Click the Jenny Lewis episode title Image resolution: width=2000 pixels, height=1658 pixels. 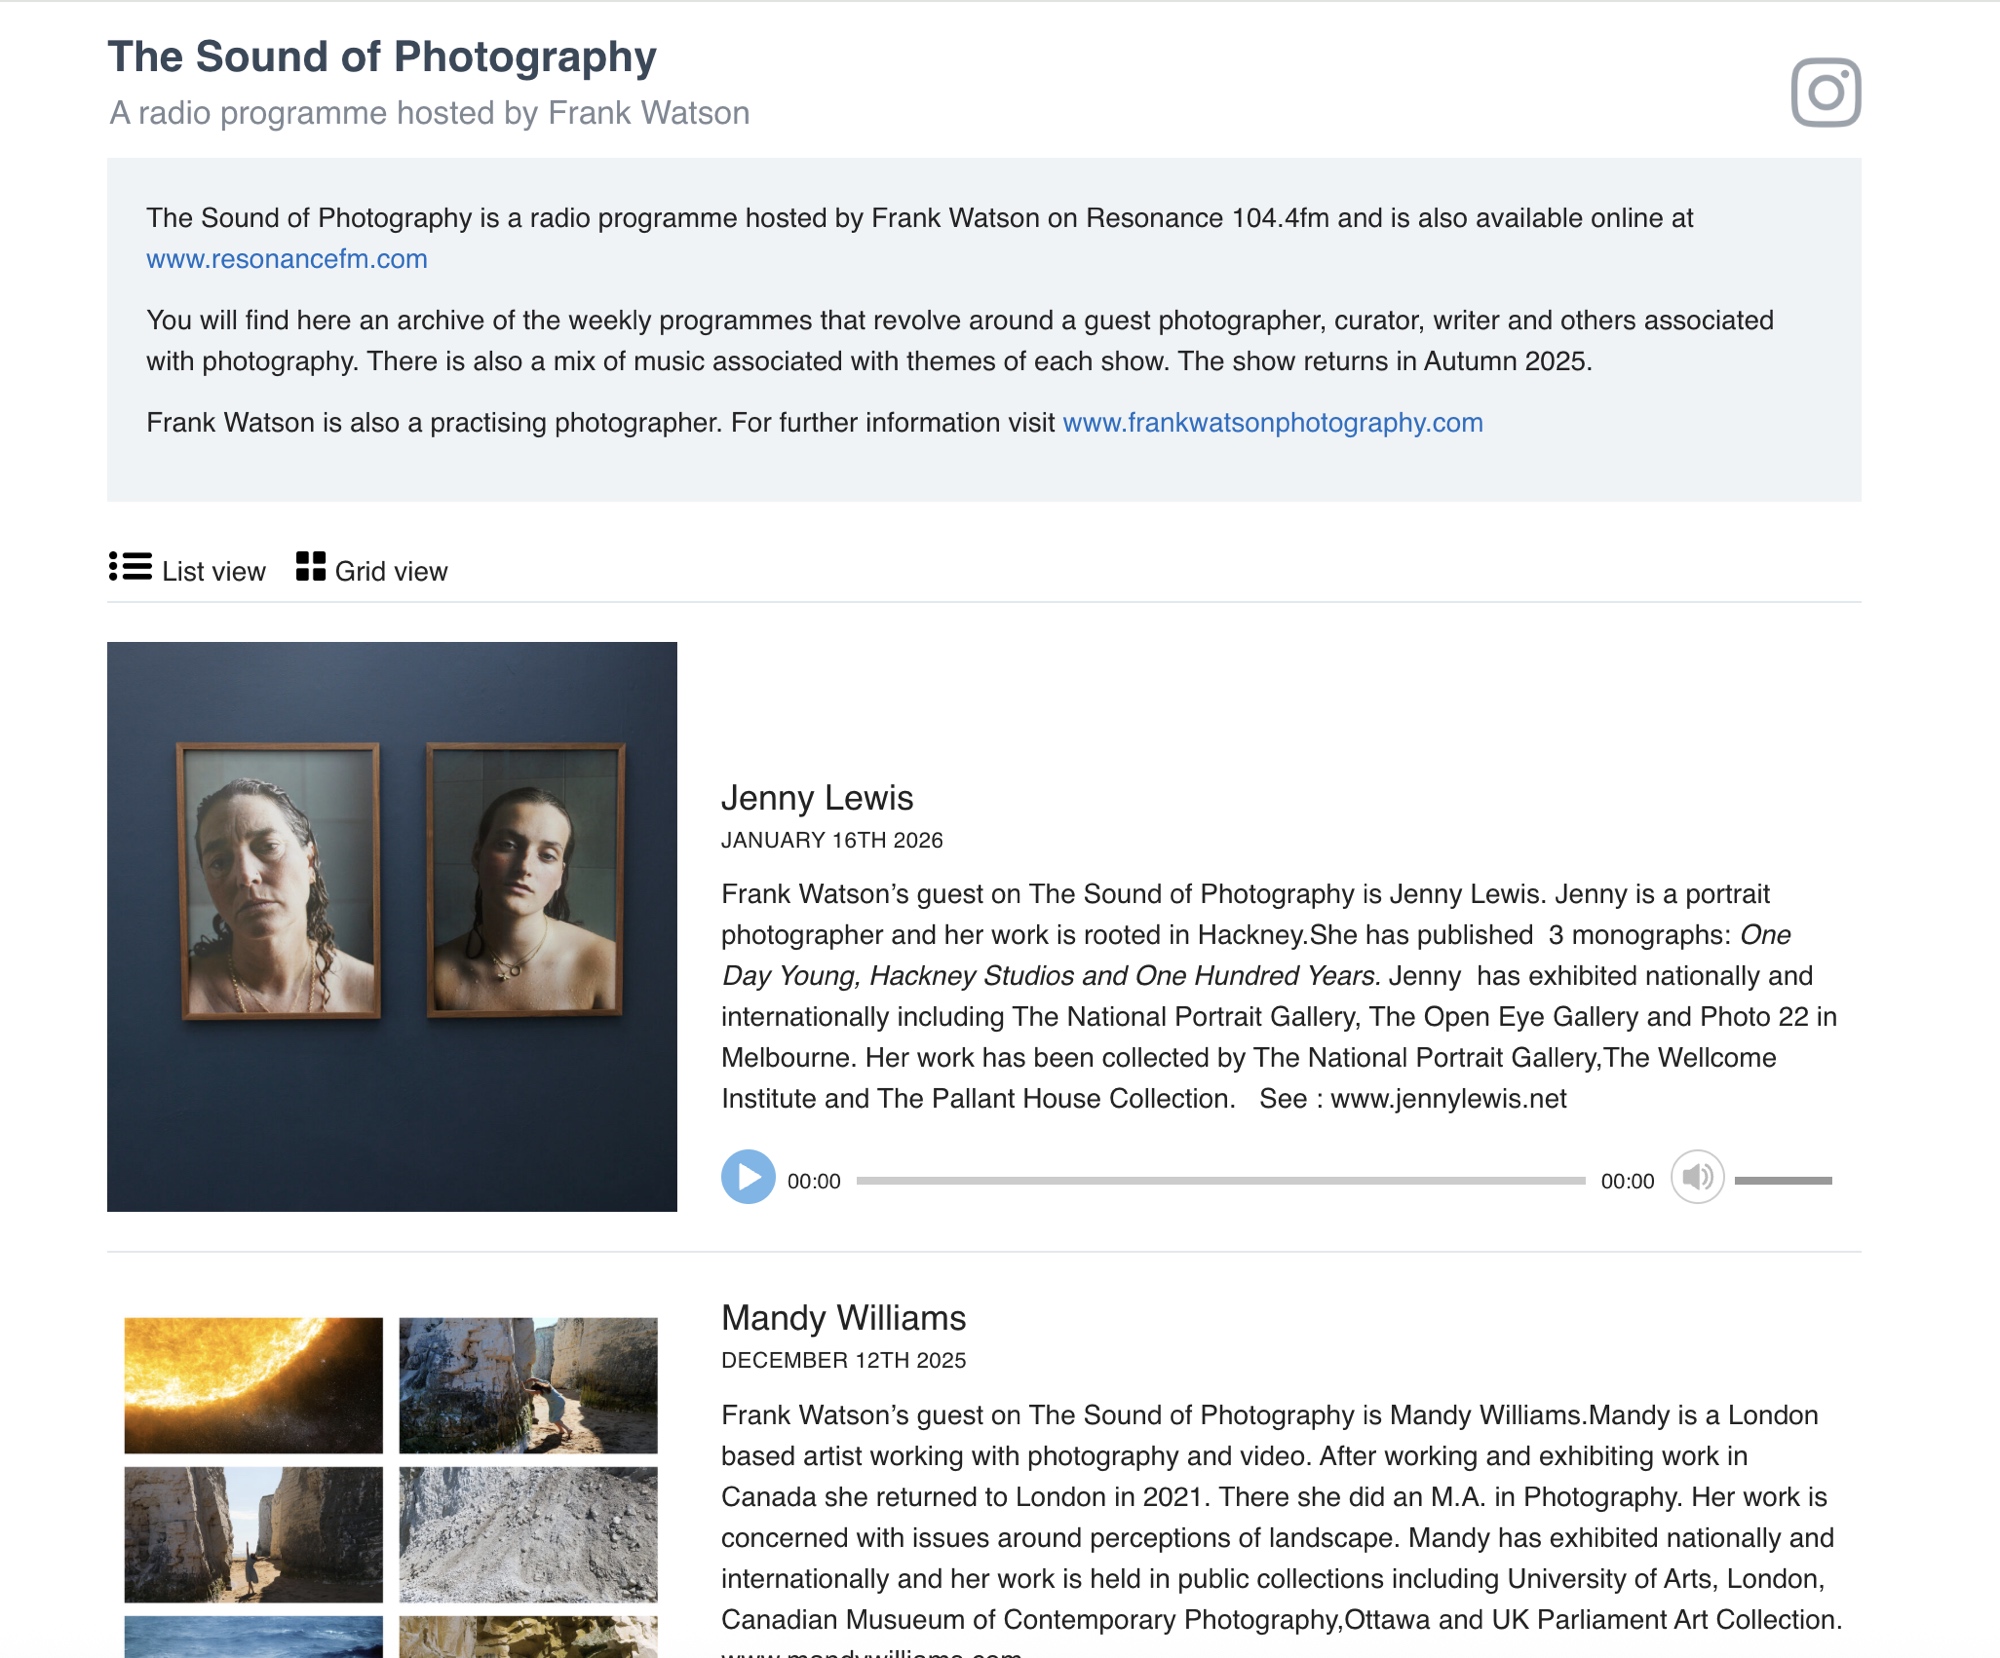click(x=817, y=798)
